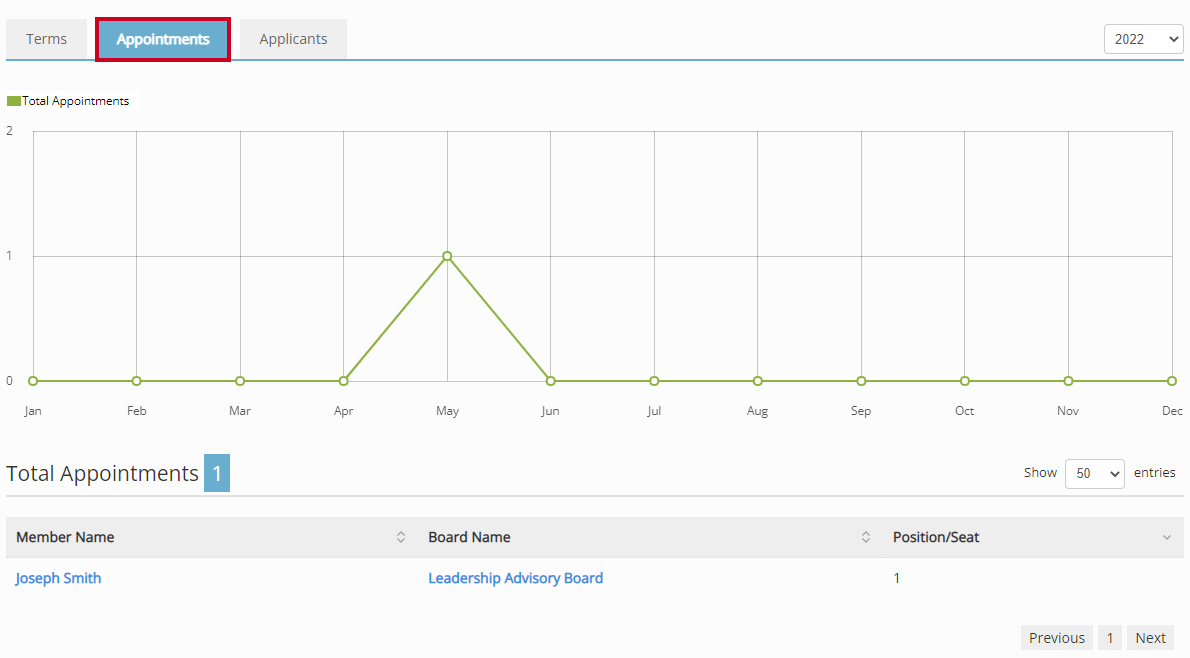Click the Previous pagination button
Viewport: 1190px width, 658px height.
click(1056, 638)
